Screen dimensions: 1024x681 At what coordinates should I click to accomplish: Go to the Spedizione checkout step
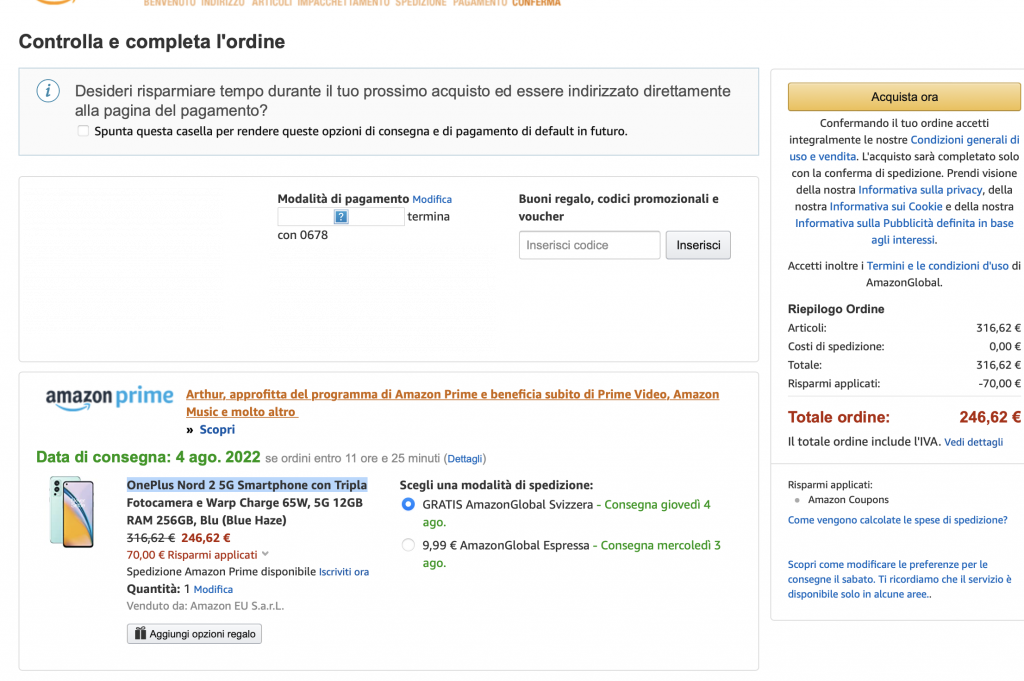421,4
